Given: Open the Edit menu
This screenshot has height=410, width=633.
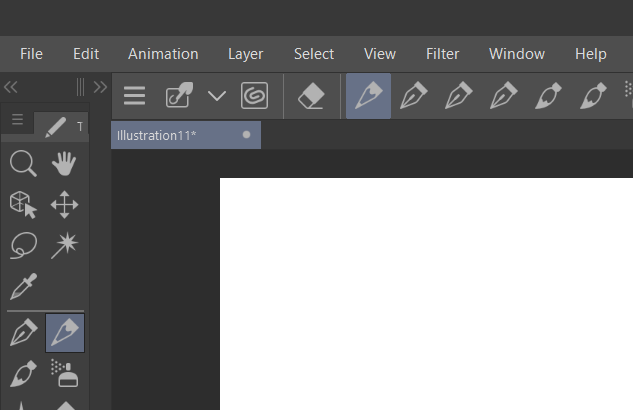Looking at the screenshot, I should click(x=86, y=54).
